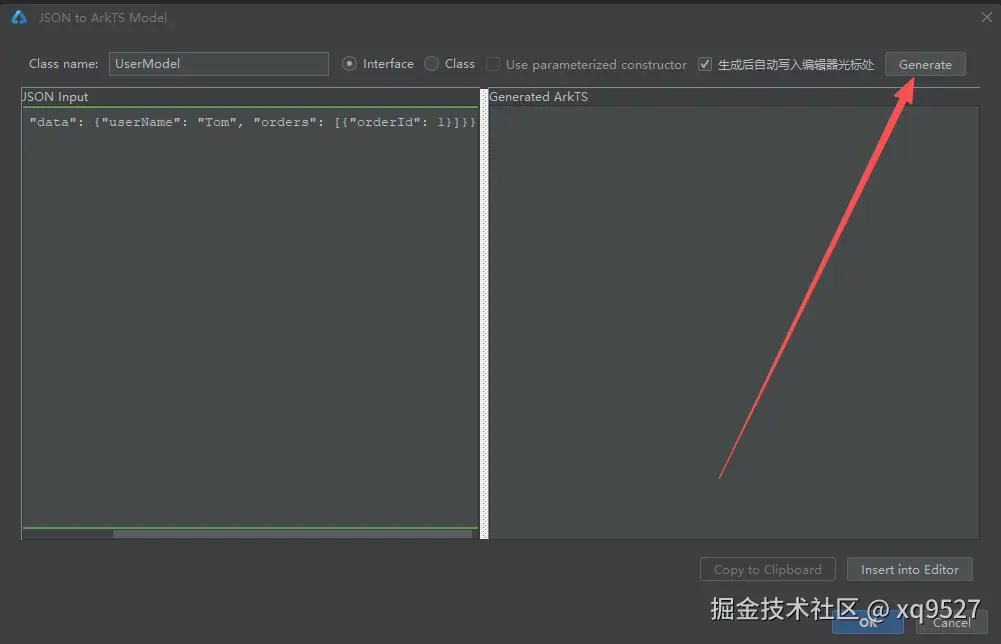The width and height of the screenshot is (1001, 644).
Task: Select the Interface radio option
Action: (349, 64)
